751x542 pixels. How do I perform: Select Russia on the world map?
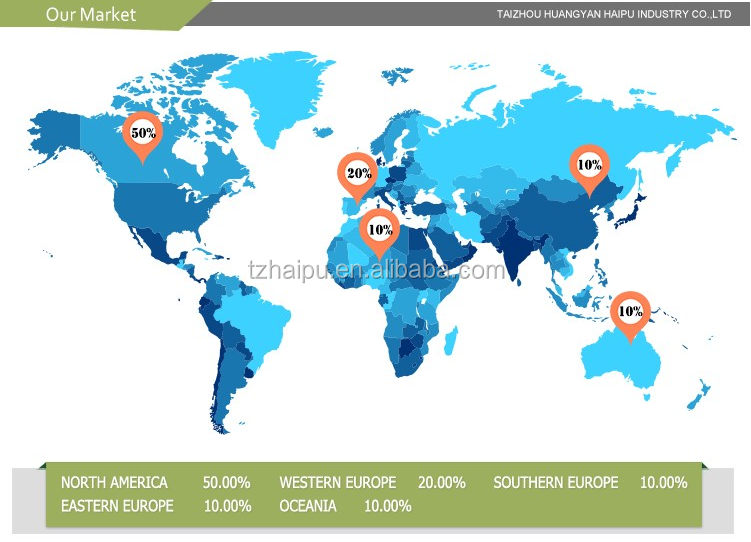[x=560, y=110]
